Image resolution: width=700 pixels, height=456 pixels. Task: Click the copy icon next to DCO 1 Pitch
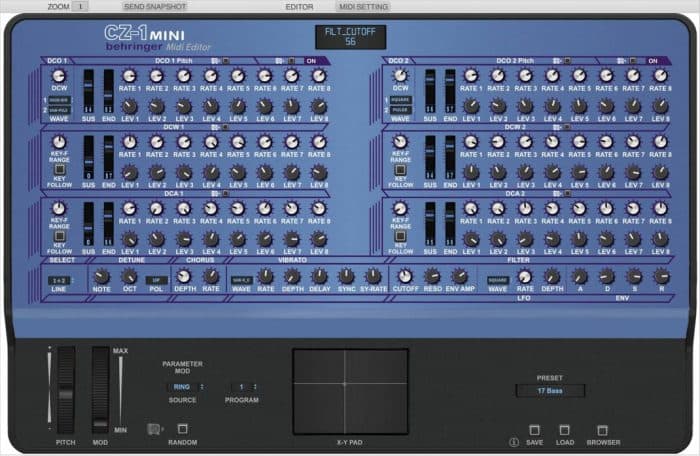coord(215,61)
